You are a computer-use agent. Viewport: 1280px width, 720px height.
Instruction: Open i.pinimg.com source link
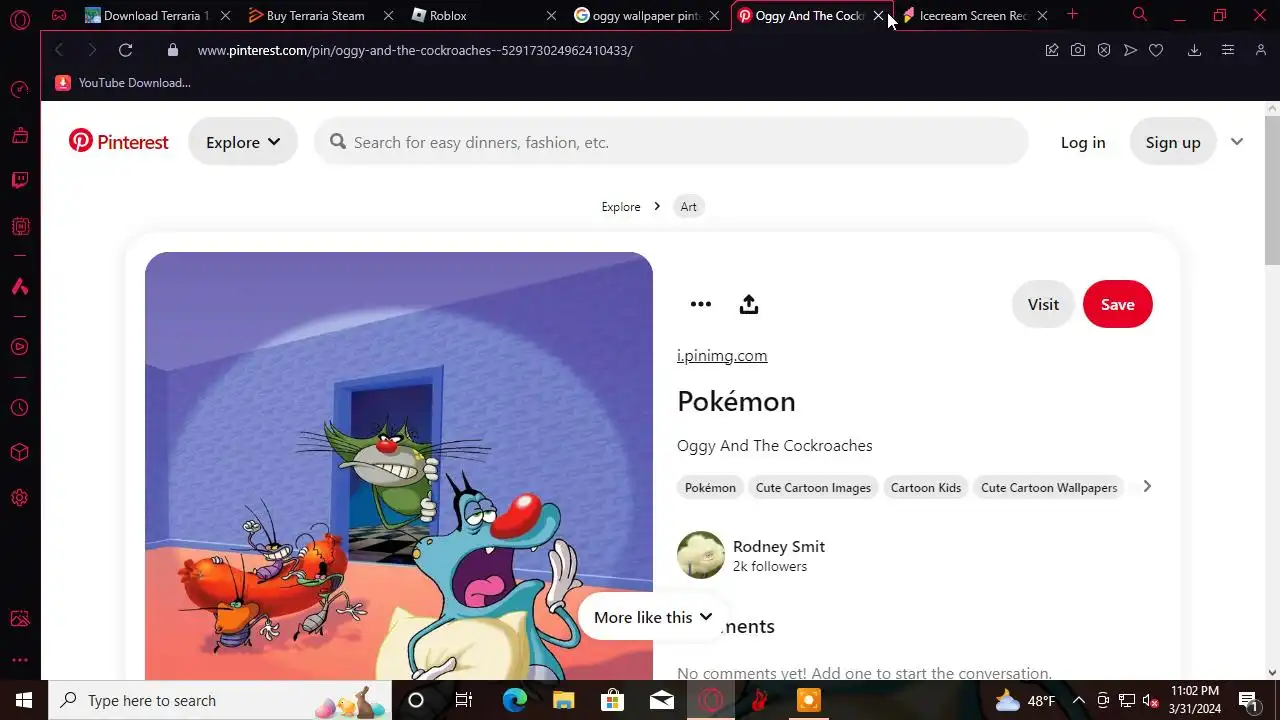(x=722, y=356)
